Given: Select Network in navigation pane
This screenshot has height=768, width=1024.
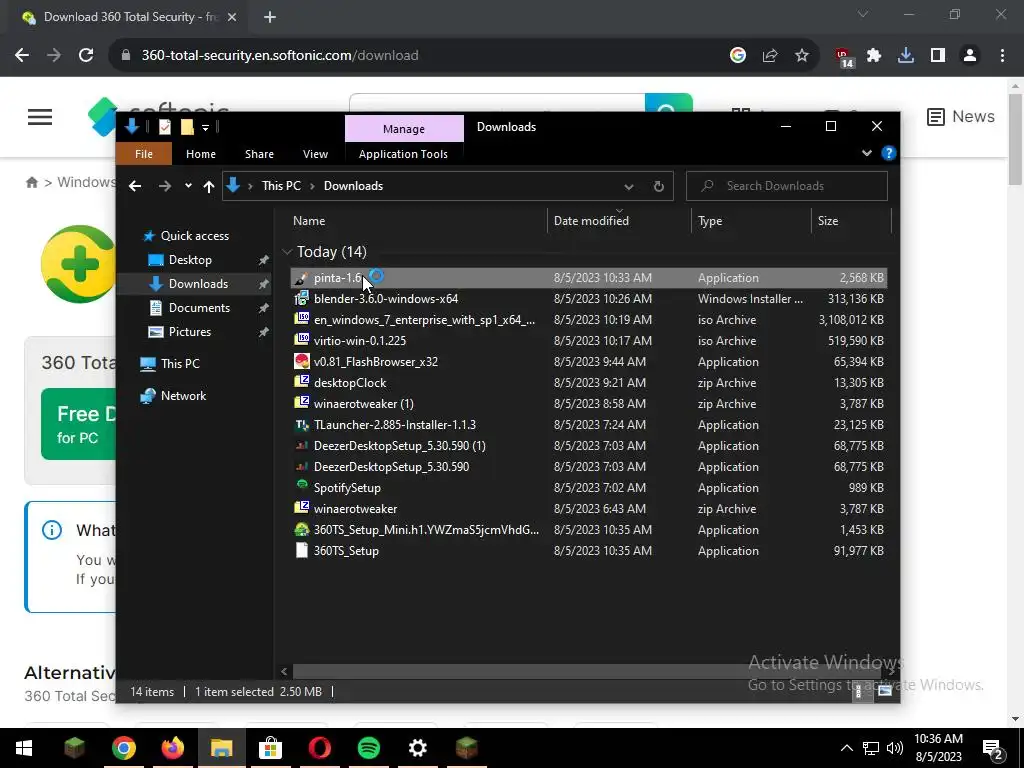Looking at the screenshot, I should 183,396.
